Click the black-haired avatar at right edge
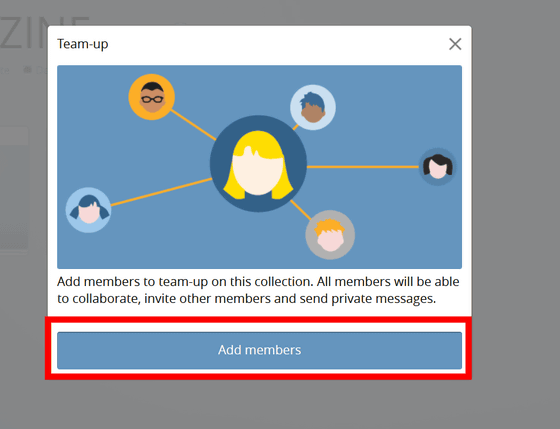The width and height of the screenshot is (560, 429). (x=438, y=167)
